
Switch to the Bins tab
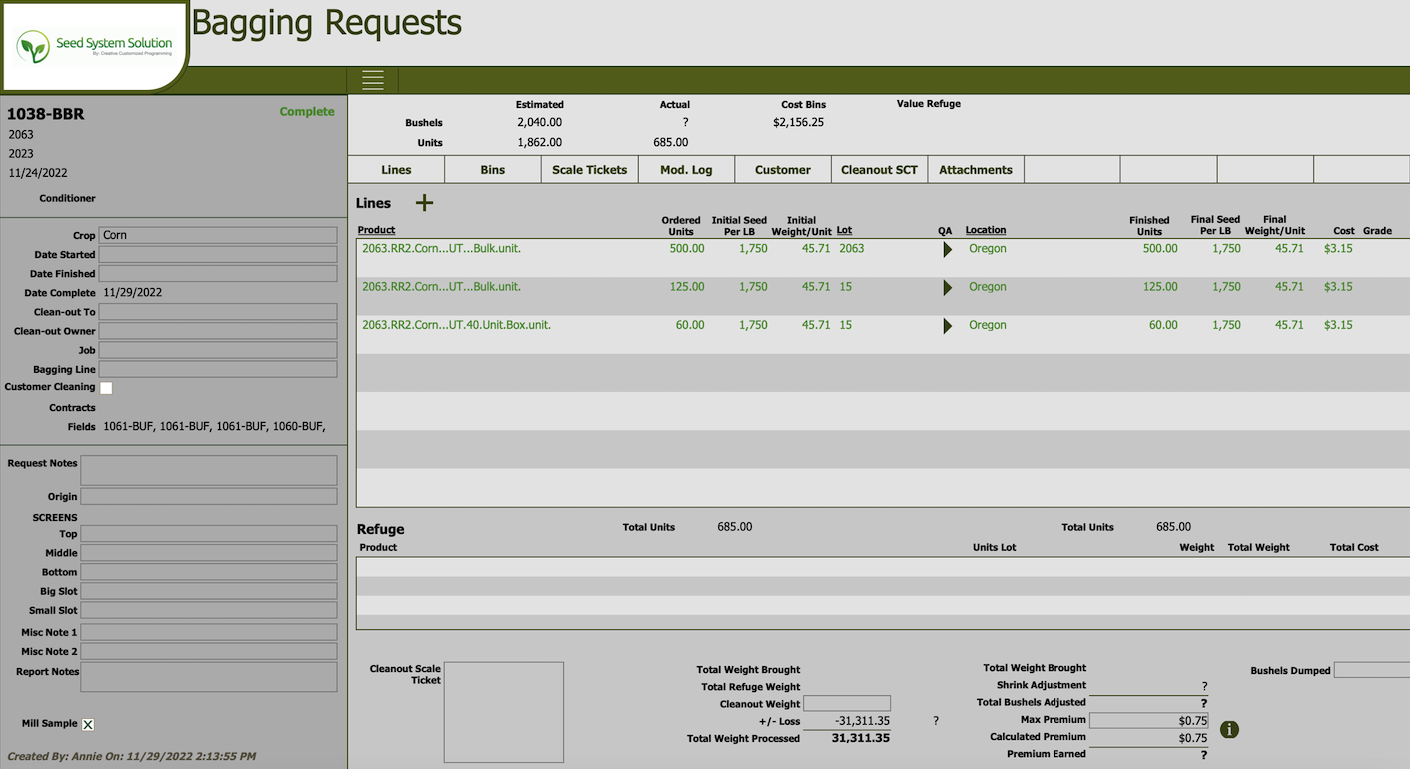493,170
